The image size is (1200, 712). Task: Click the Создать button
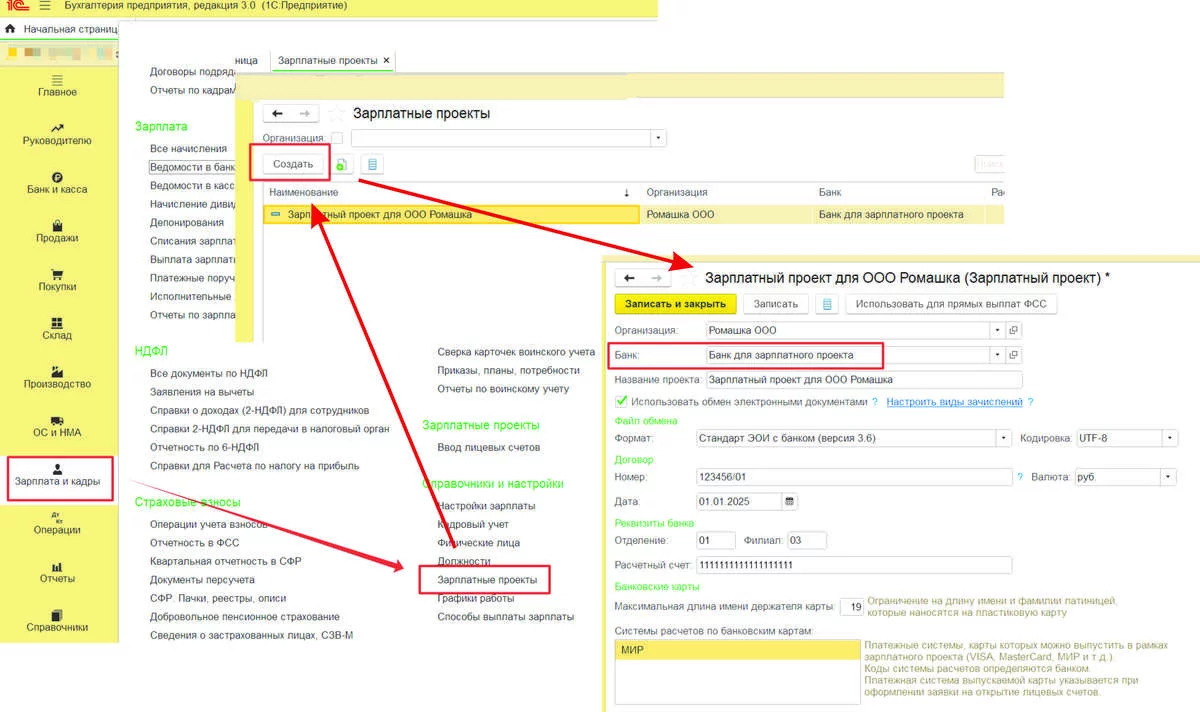293,164
